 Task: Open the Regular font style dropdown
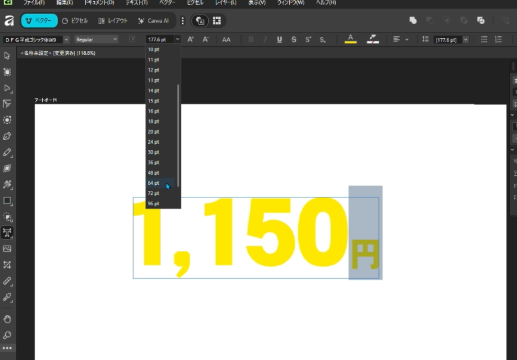pos(96,40)
